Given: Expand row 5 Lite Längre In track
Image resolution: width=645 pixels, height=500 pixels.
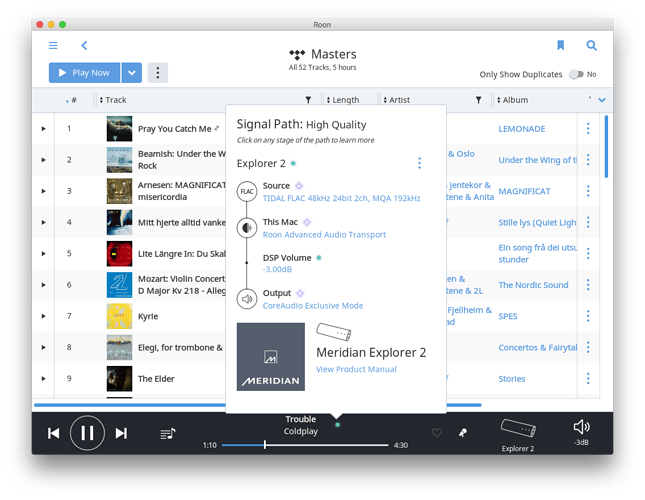Looking at the screenshot, I should point(43,254).
